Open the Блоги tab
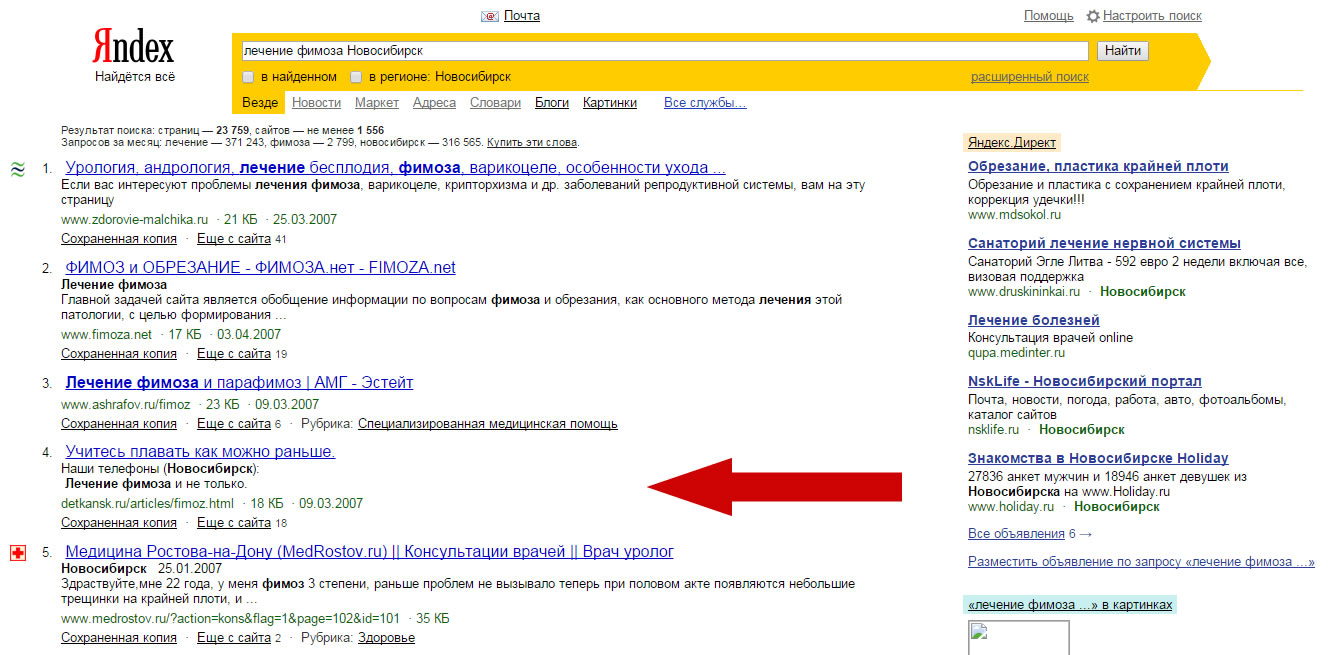This screenshot has height=655, width=1336. click(x=552, y=103)
